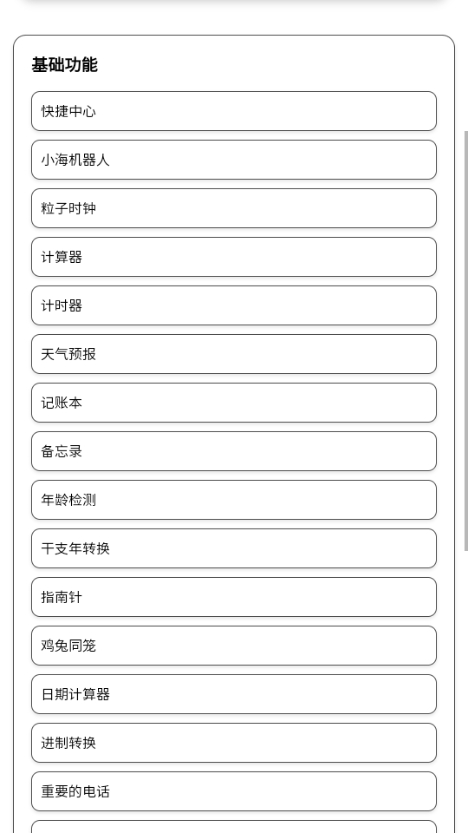
Task: Click the partially visible item below 重要的电话
Action: coord(234,827)
